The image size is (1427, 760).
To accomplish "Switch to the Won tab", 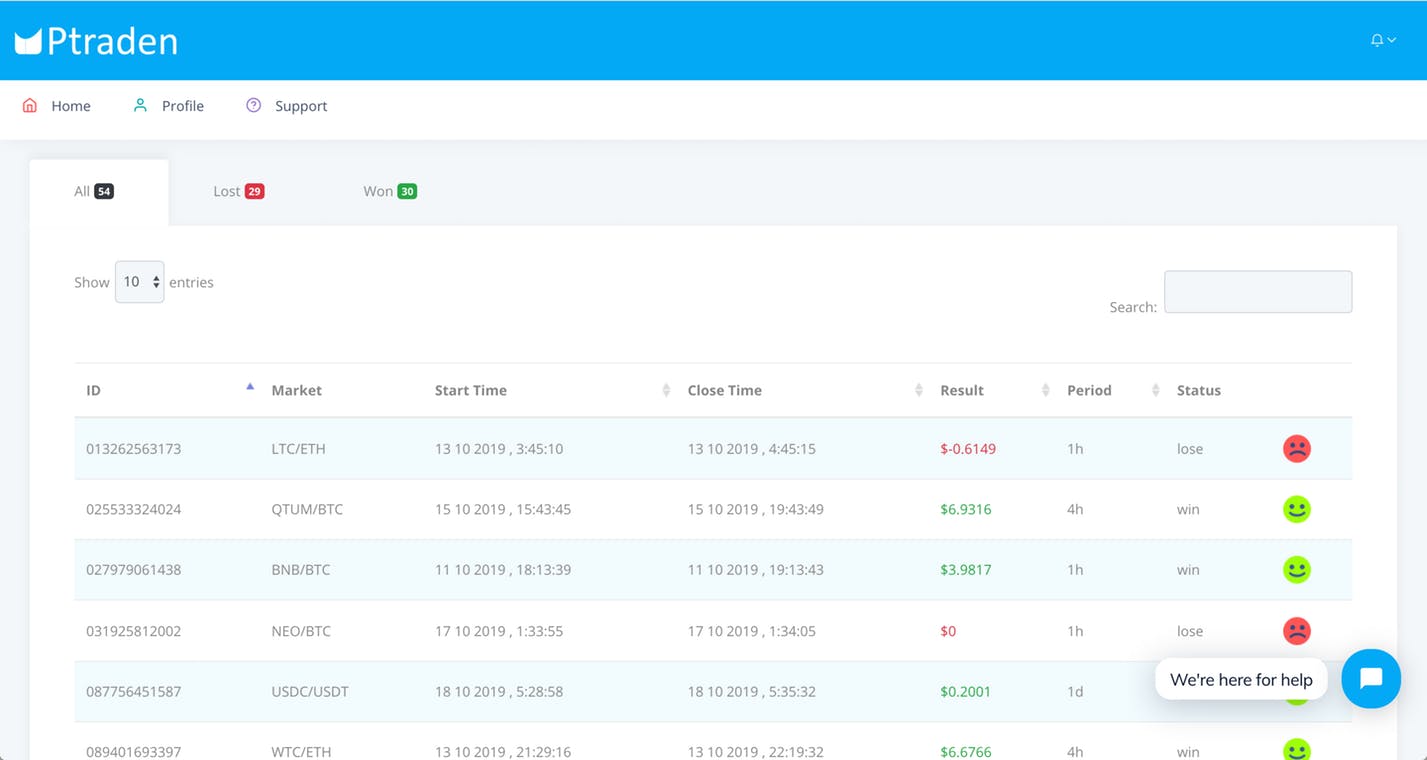I will coord(389,191).
